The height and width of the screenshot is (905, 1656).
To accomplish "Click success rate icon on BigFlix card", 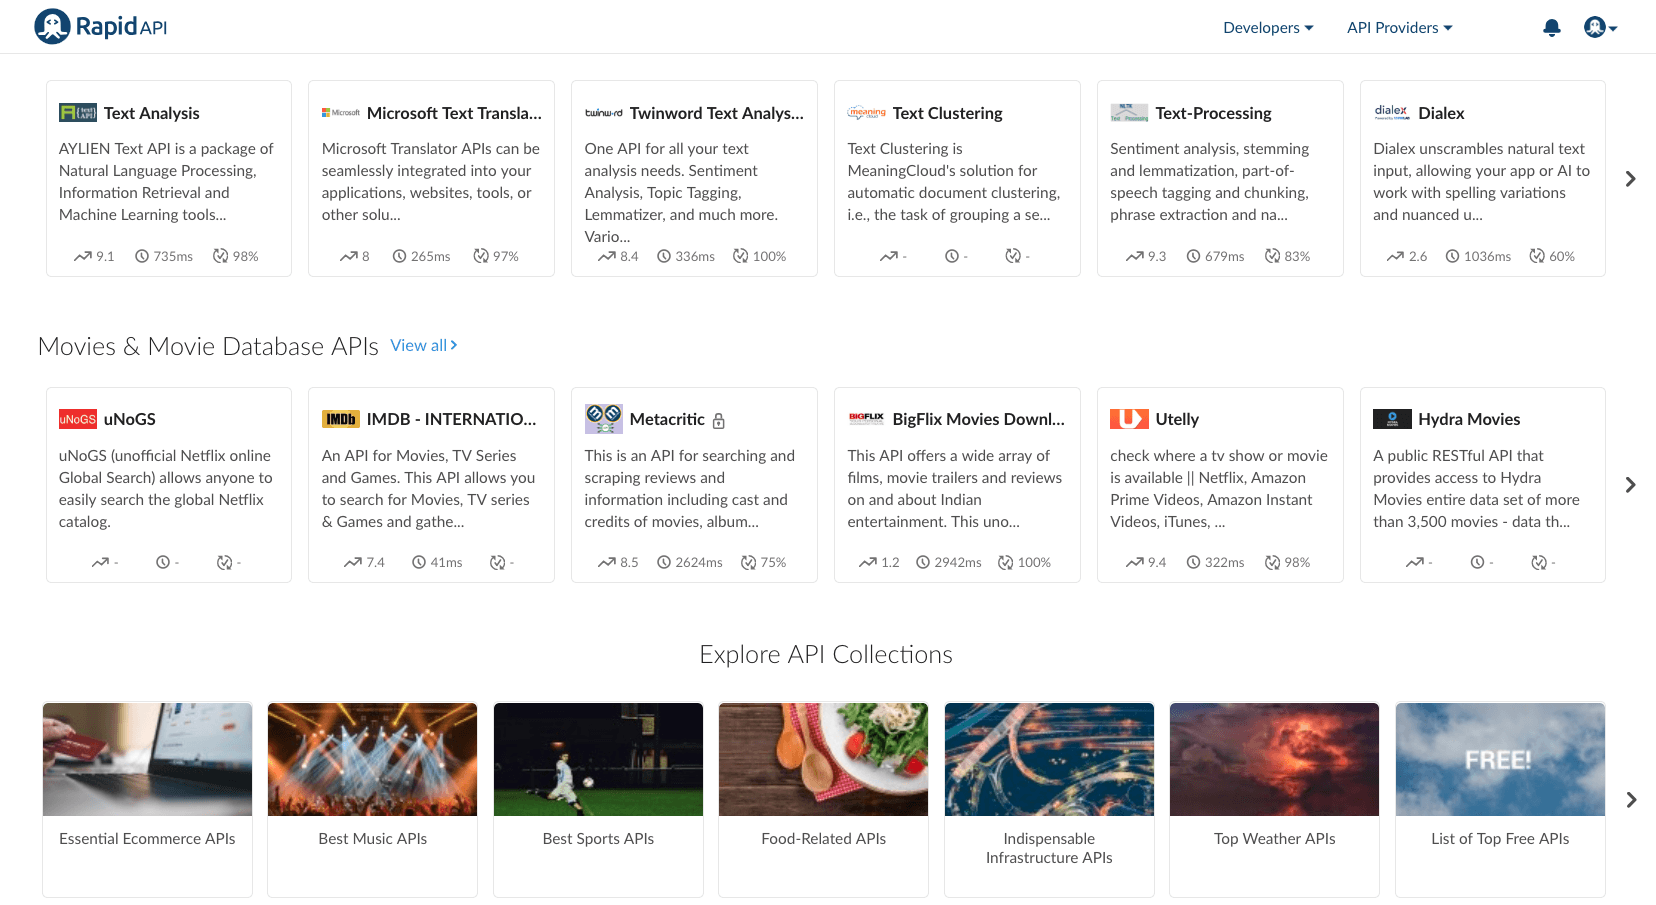I will coord(1006,562).
